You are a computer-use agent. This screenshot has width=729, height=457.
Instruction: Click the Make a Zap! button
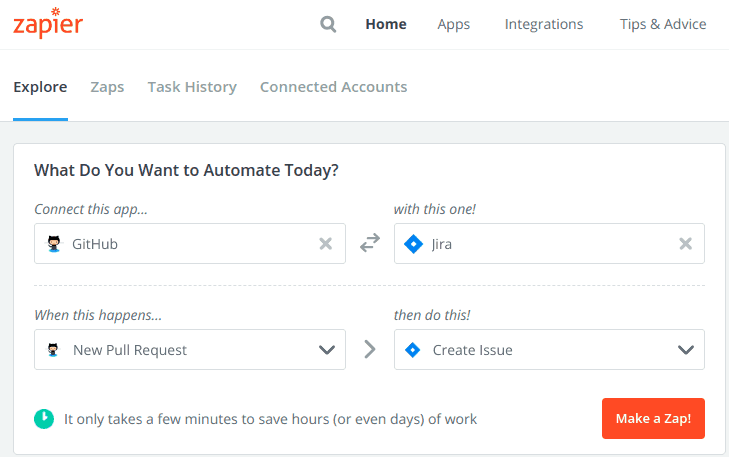click(653, 418)
